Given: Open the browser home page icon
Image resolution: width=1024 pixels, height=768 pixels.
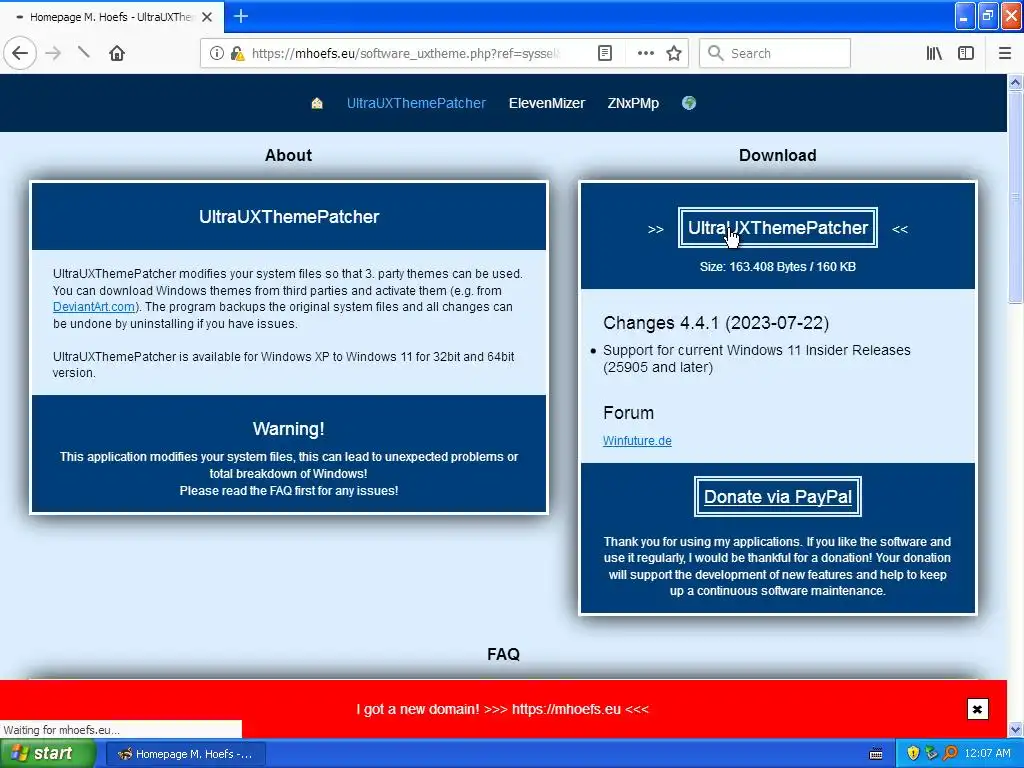Looking at the screenshot, I should (x=117, y=54).
